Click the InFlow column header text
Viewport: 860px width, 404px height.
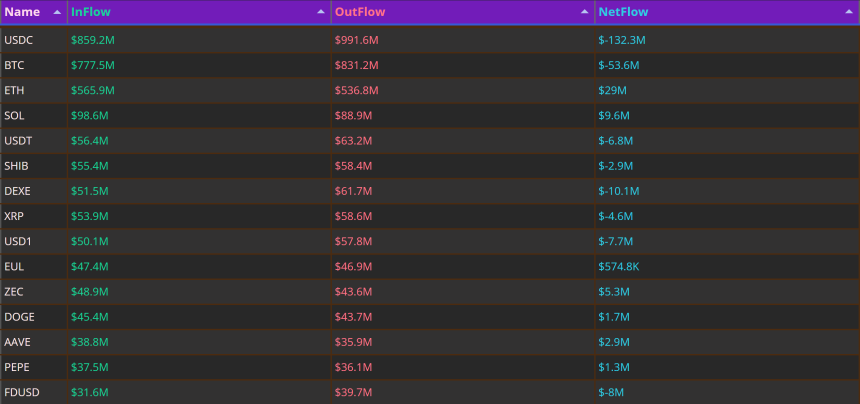pyautogui.click(x=90, y=12)
